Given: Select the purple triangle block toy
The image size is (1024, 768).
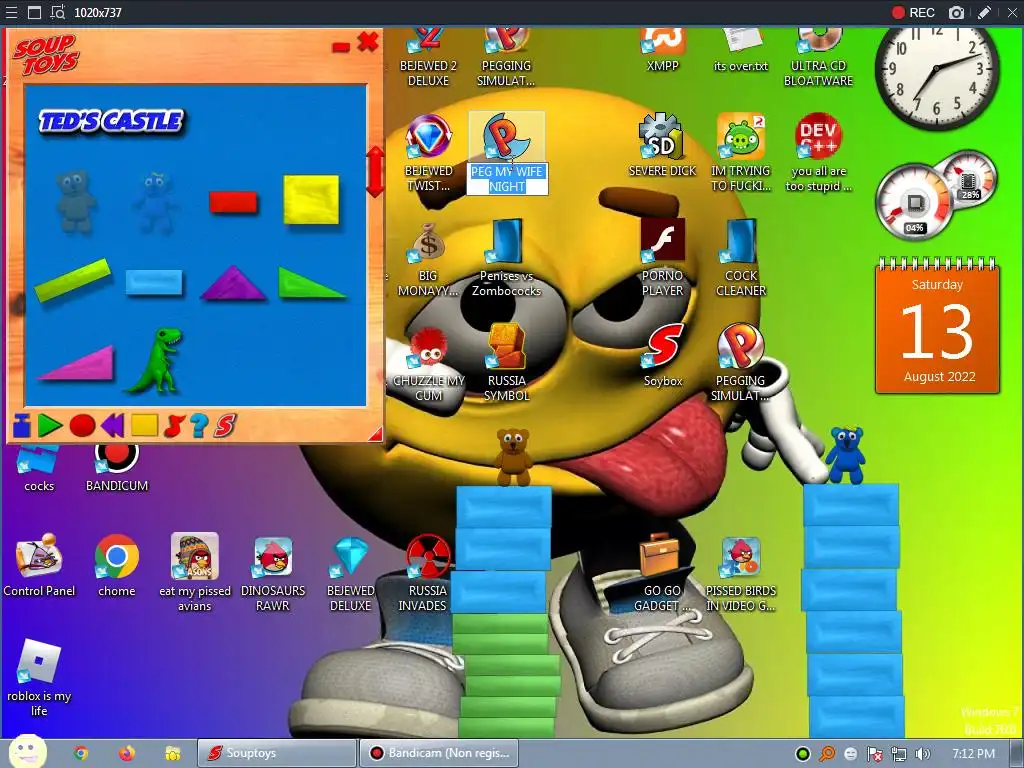Looking at the screenshot, I should tap(233, 283).
